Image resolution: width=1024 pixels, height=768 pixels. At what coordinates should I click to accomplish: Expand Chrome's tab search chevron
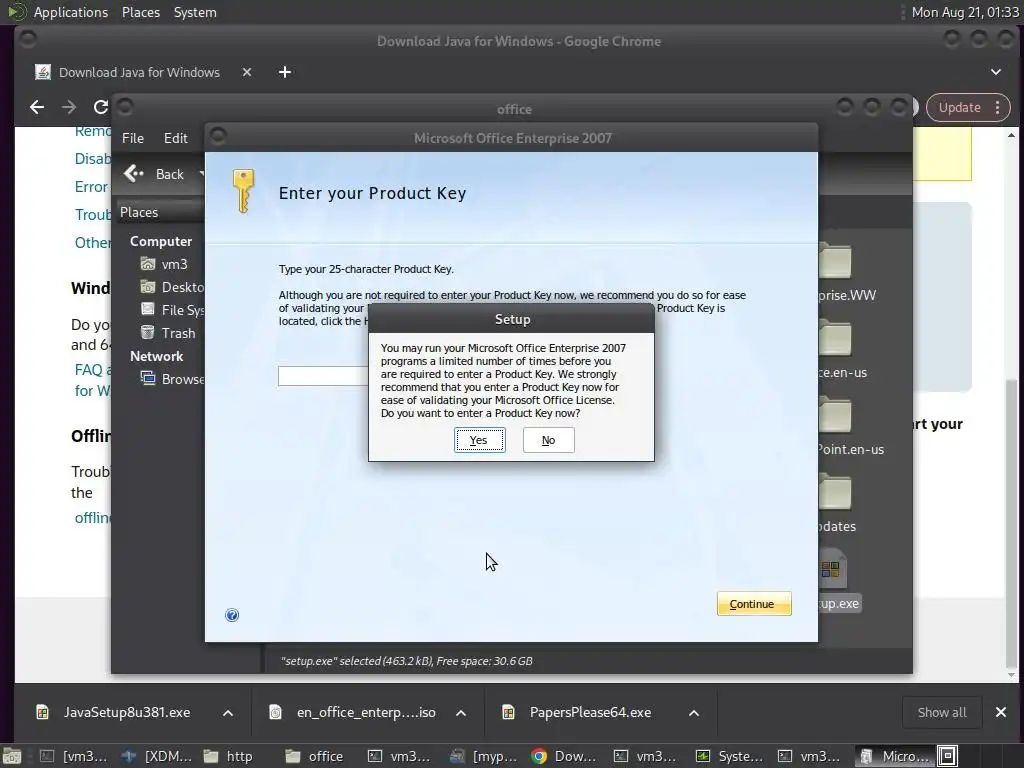996,72
